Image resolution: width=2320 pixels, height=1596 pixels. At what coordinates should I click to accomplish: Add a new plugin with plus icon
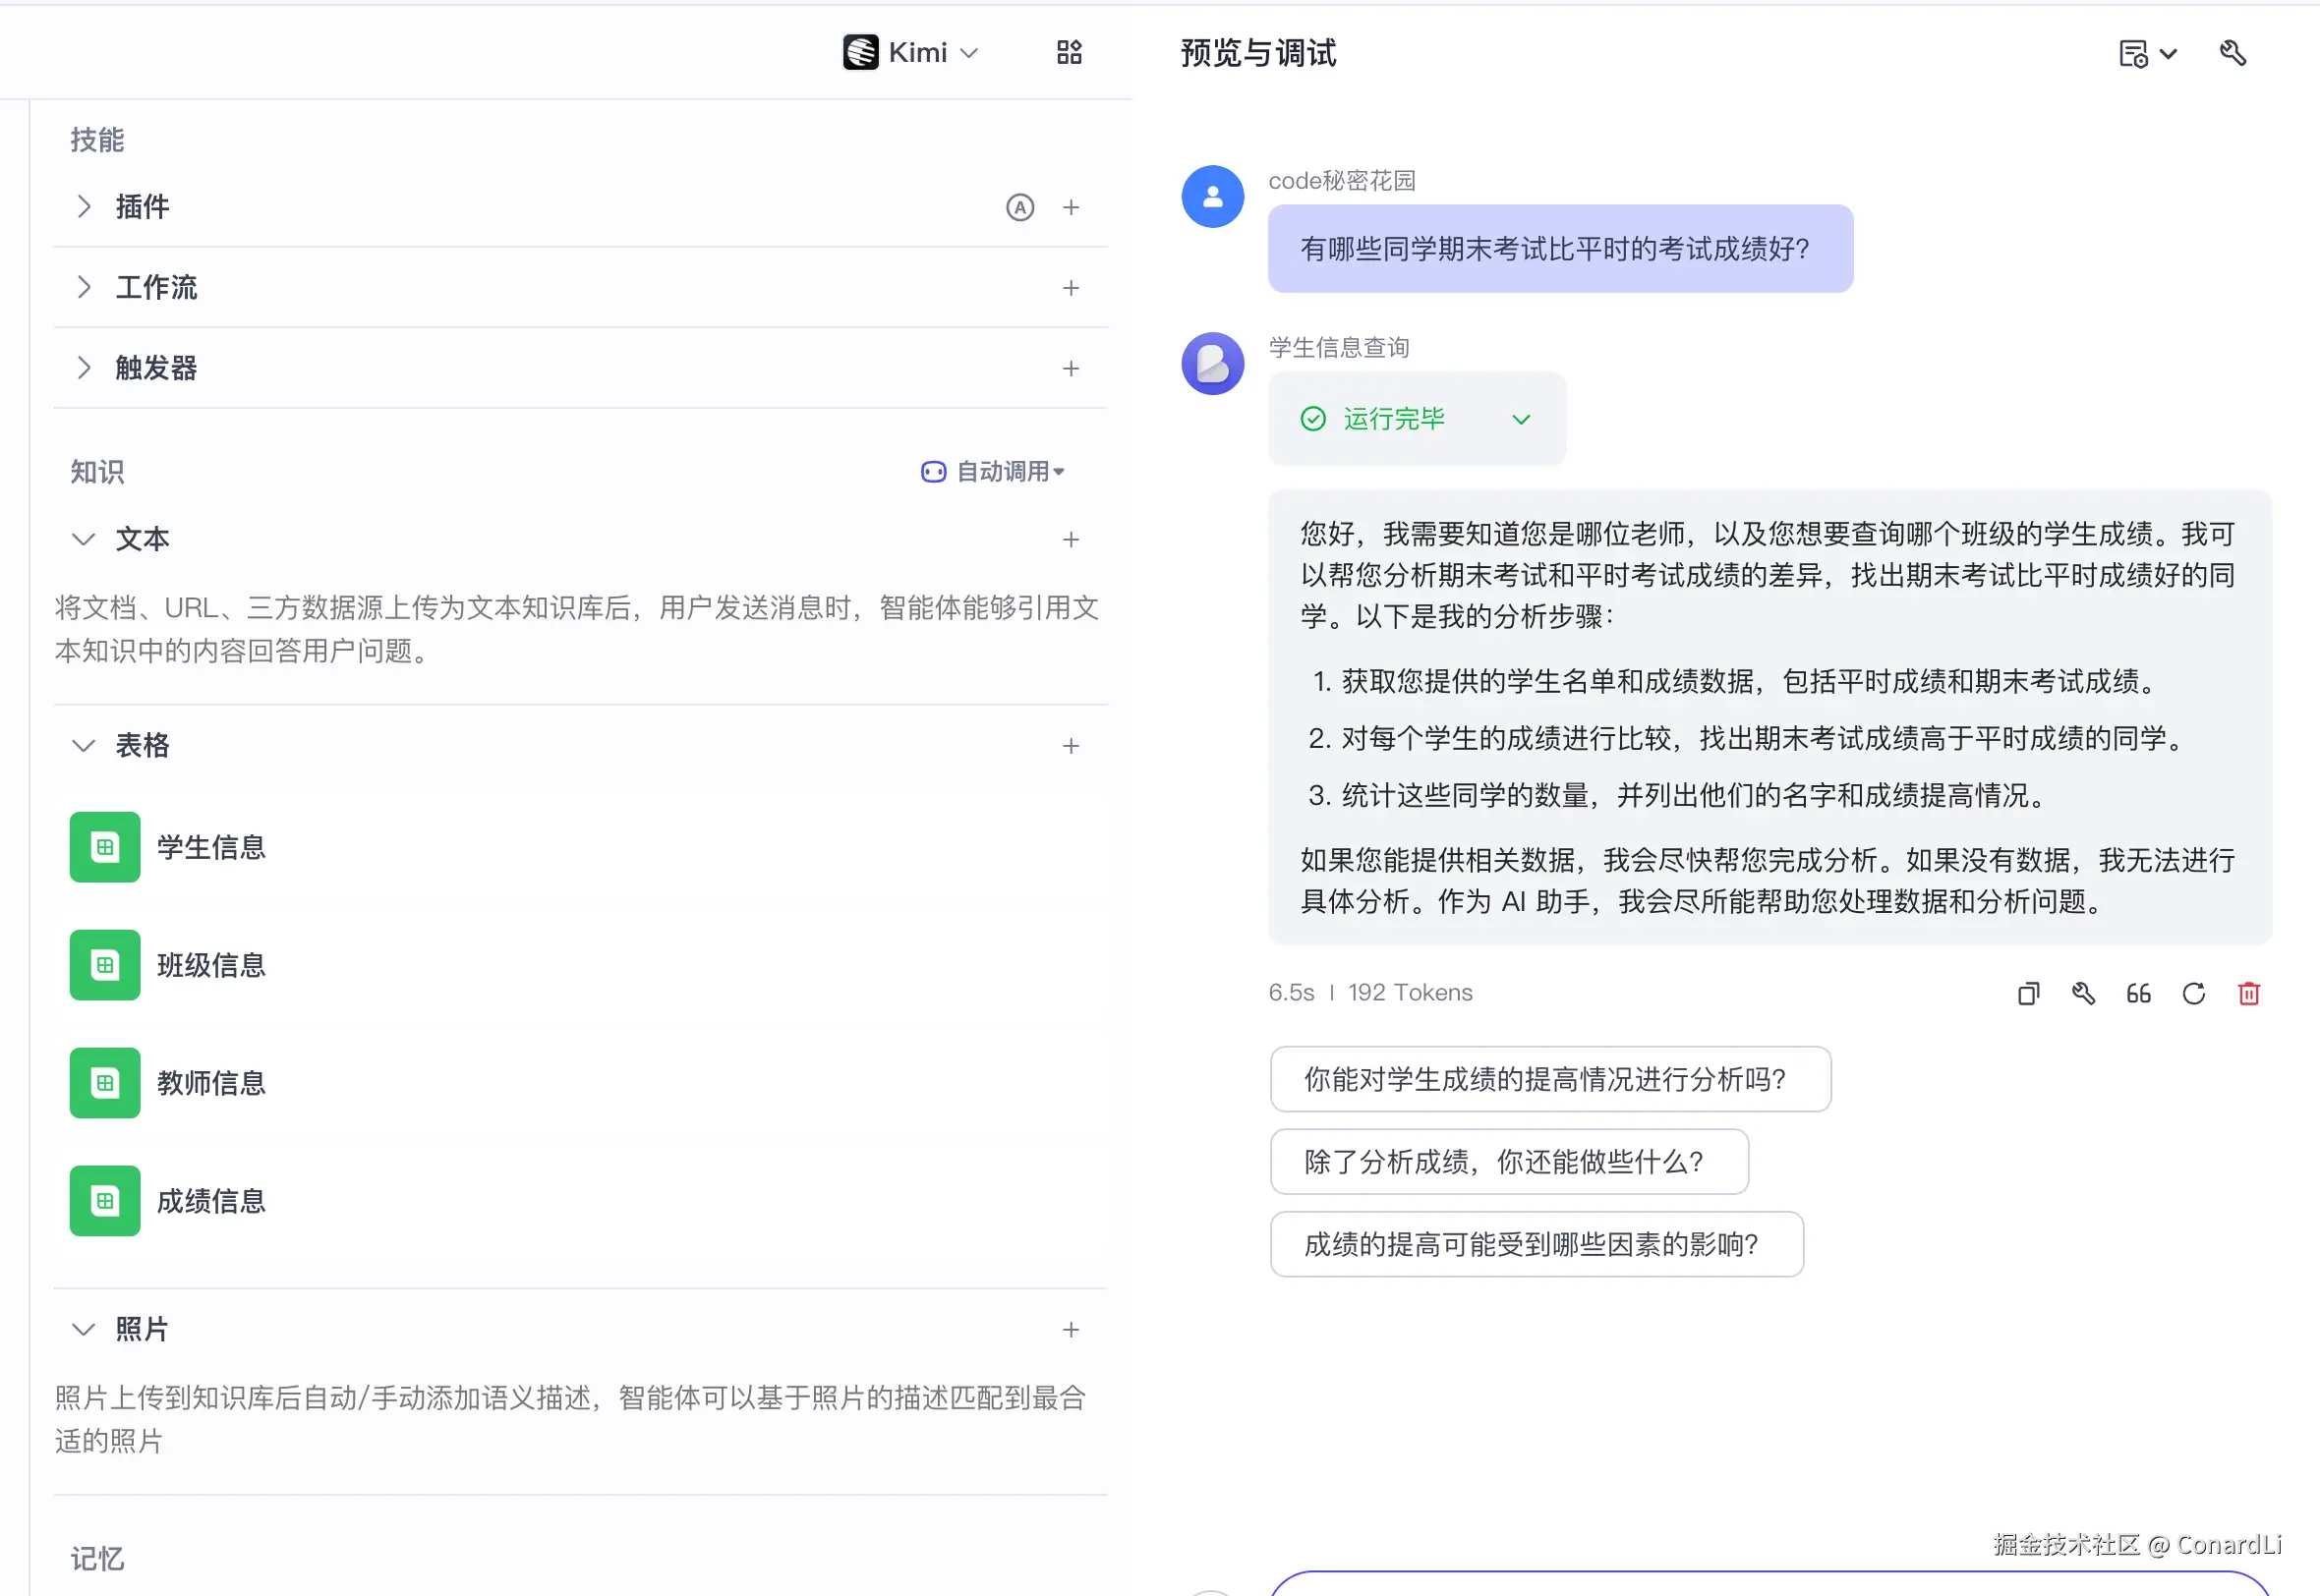[x=1070, y=207]
